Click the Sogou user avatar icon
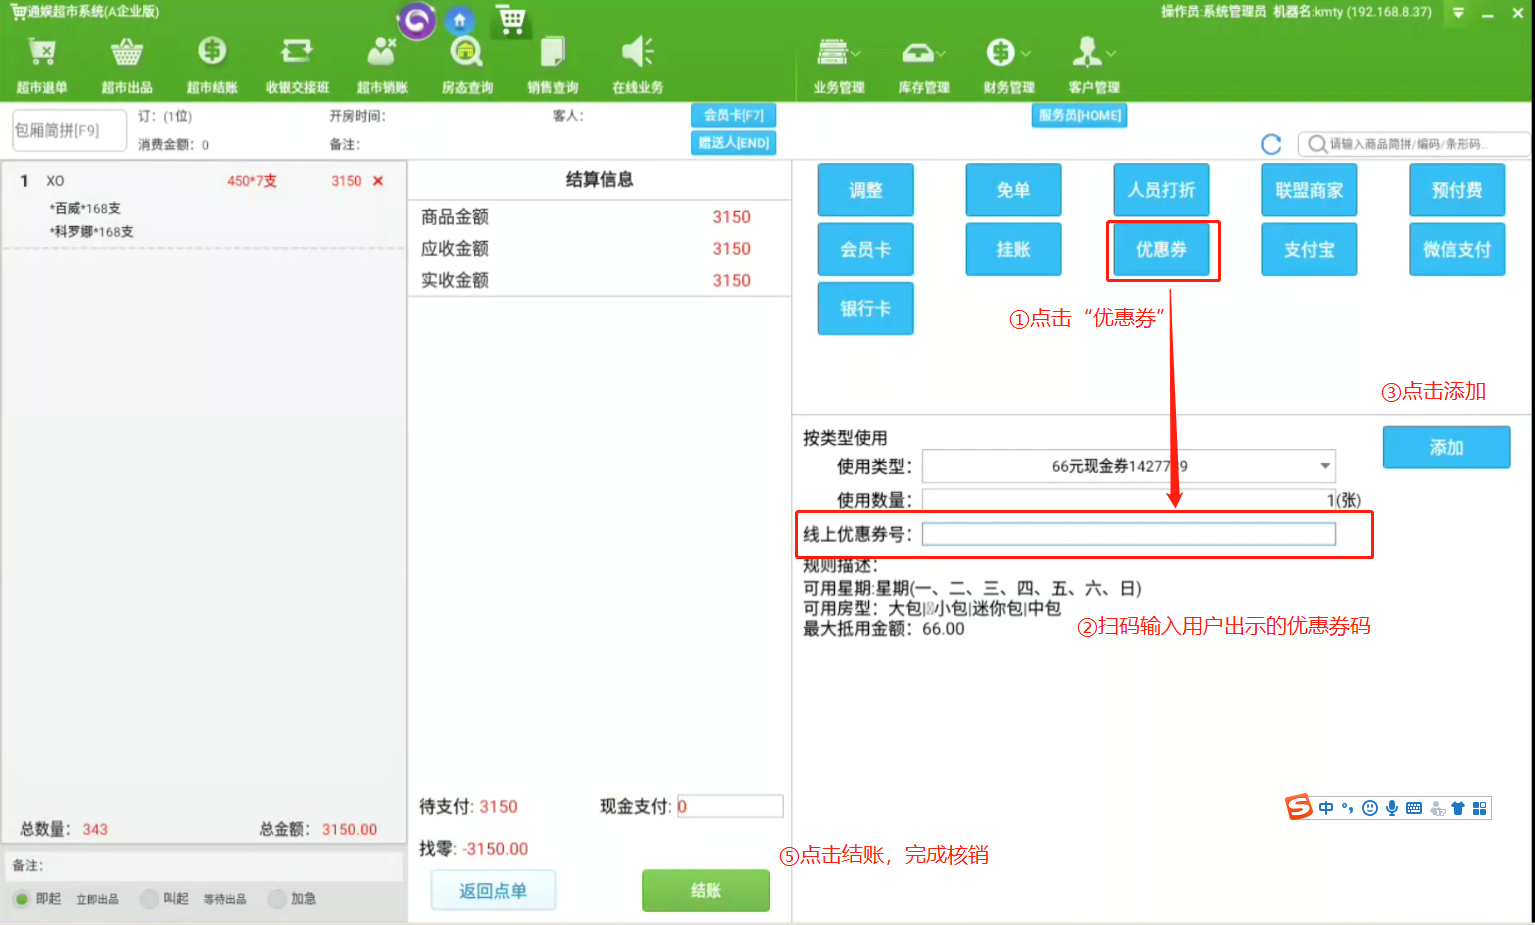The height and width of the screenshot is (925, 1535). tap(1437, 808)
